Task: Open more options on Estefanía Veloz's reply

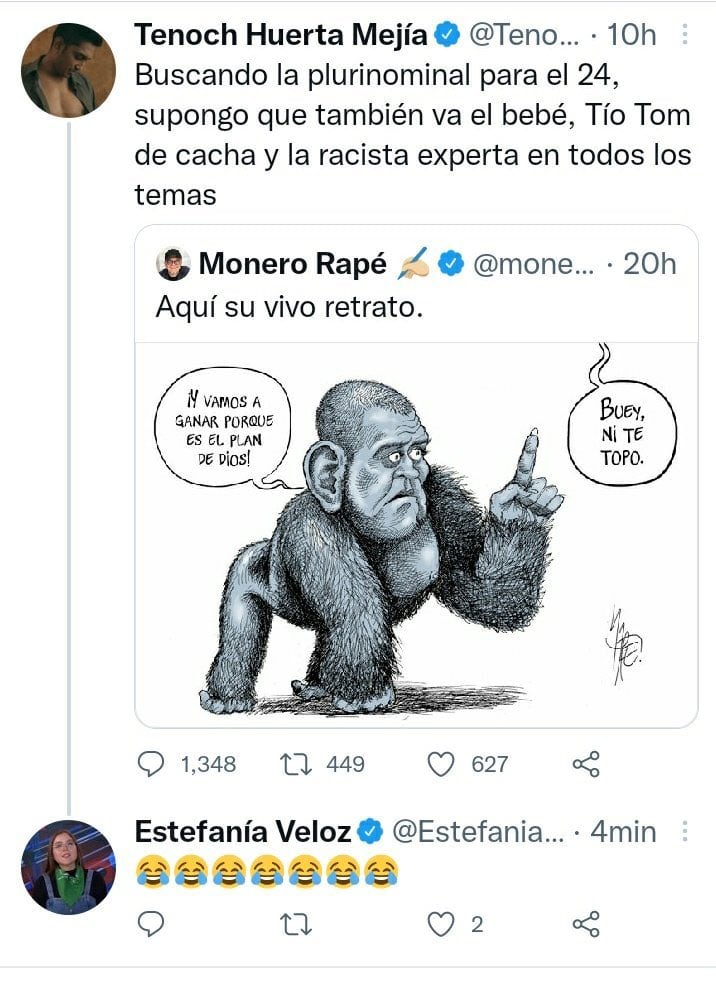Action: point(686,831)
